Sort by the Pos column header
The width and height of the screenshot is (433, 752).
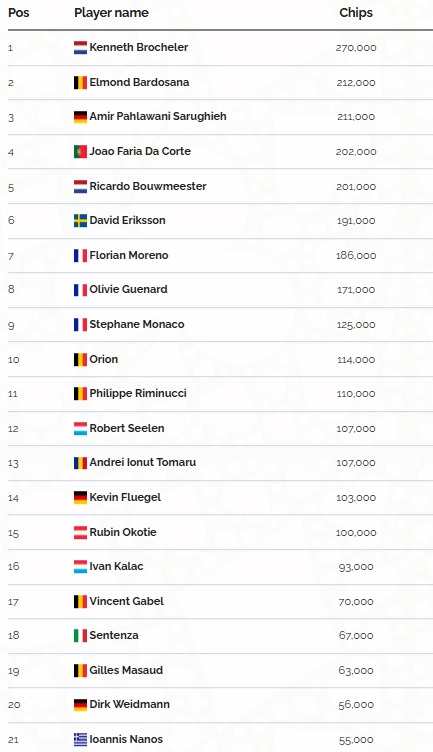click(x=19, y=13)
